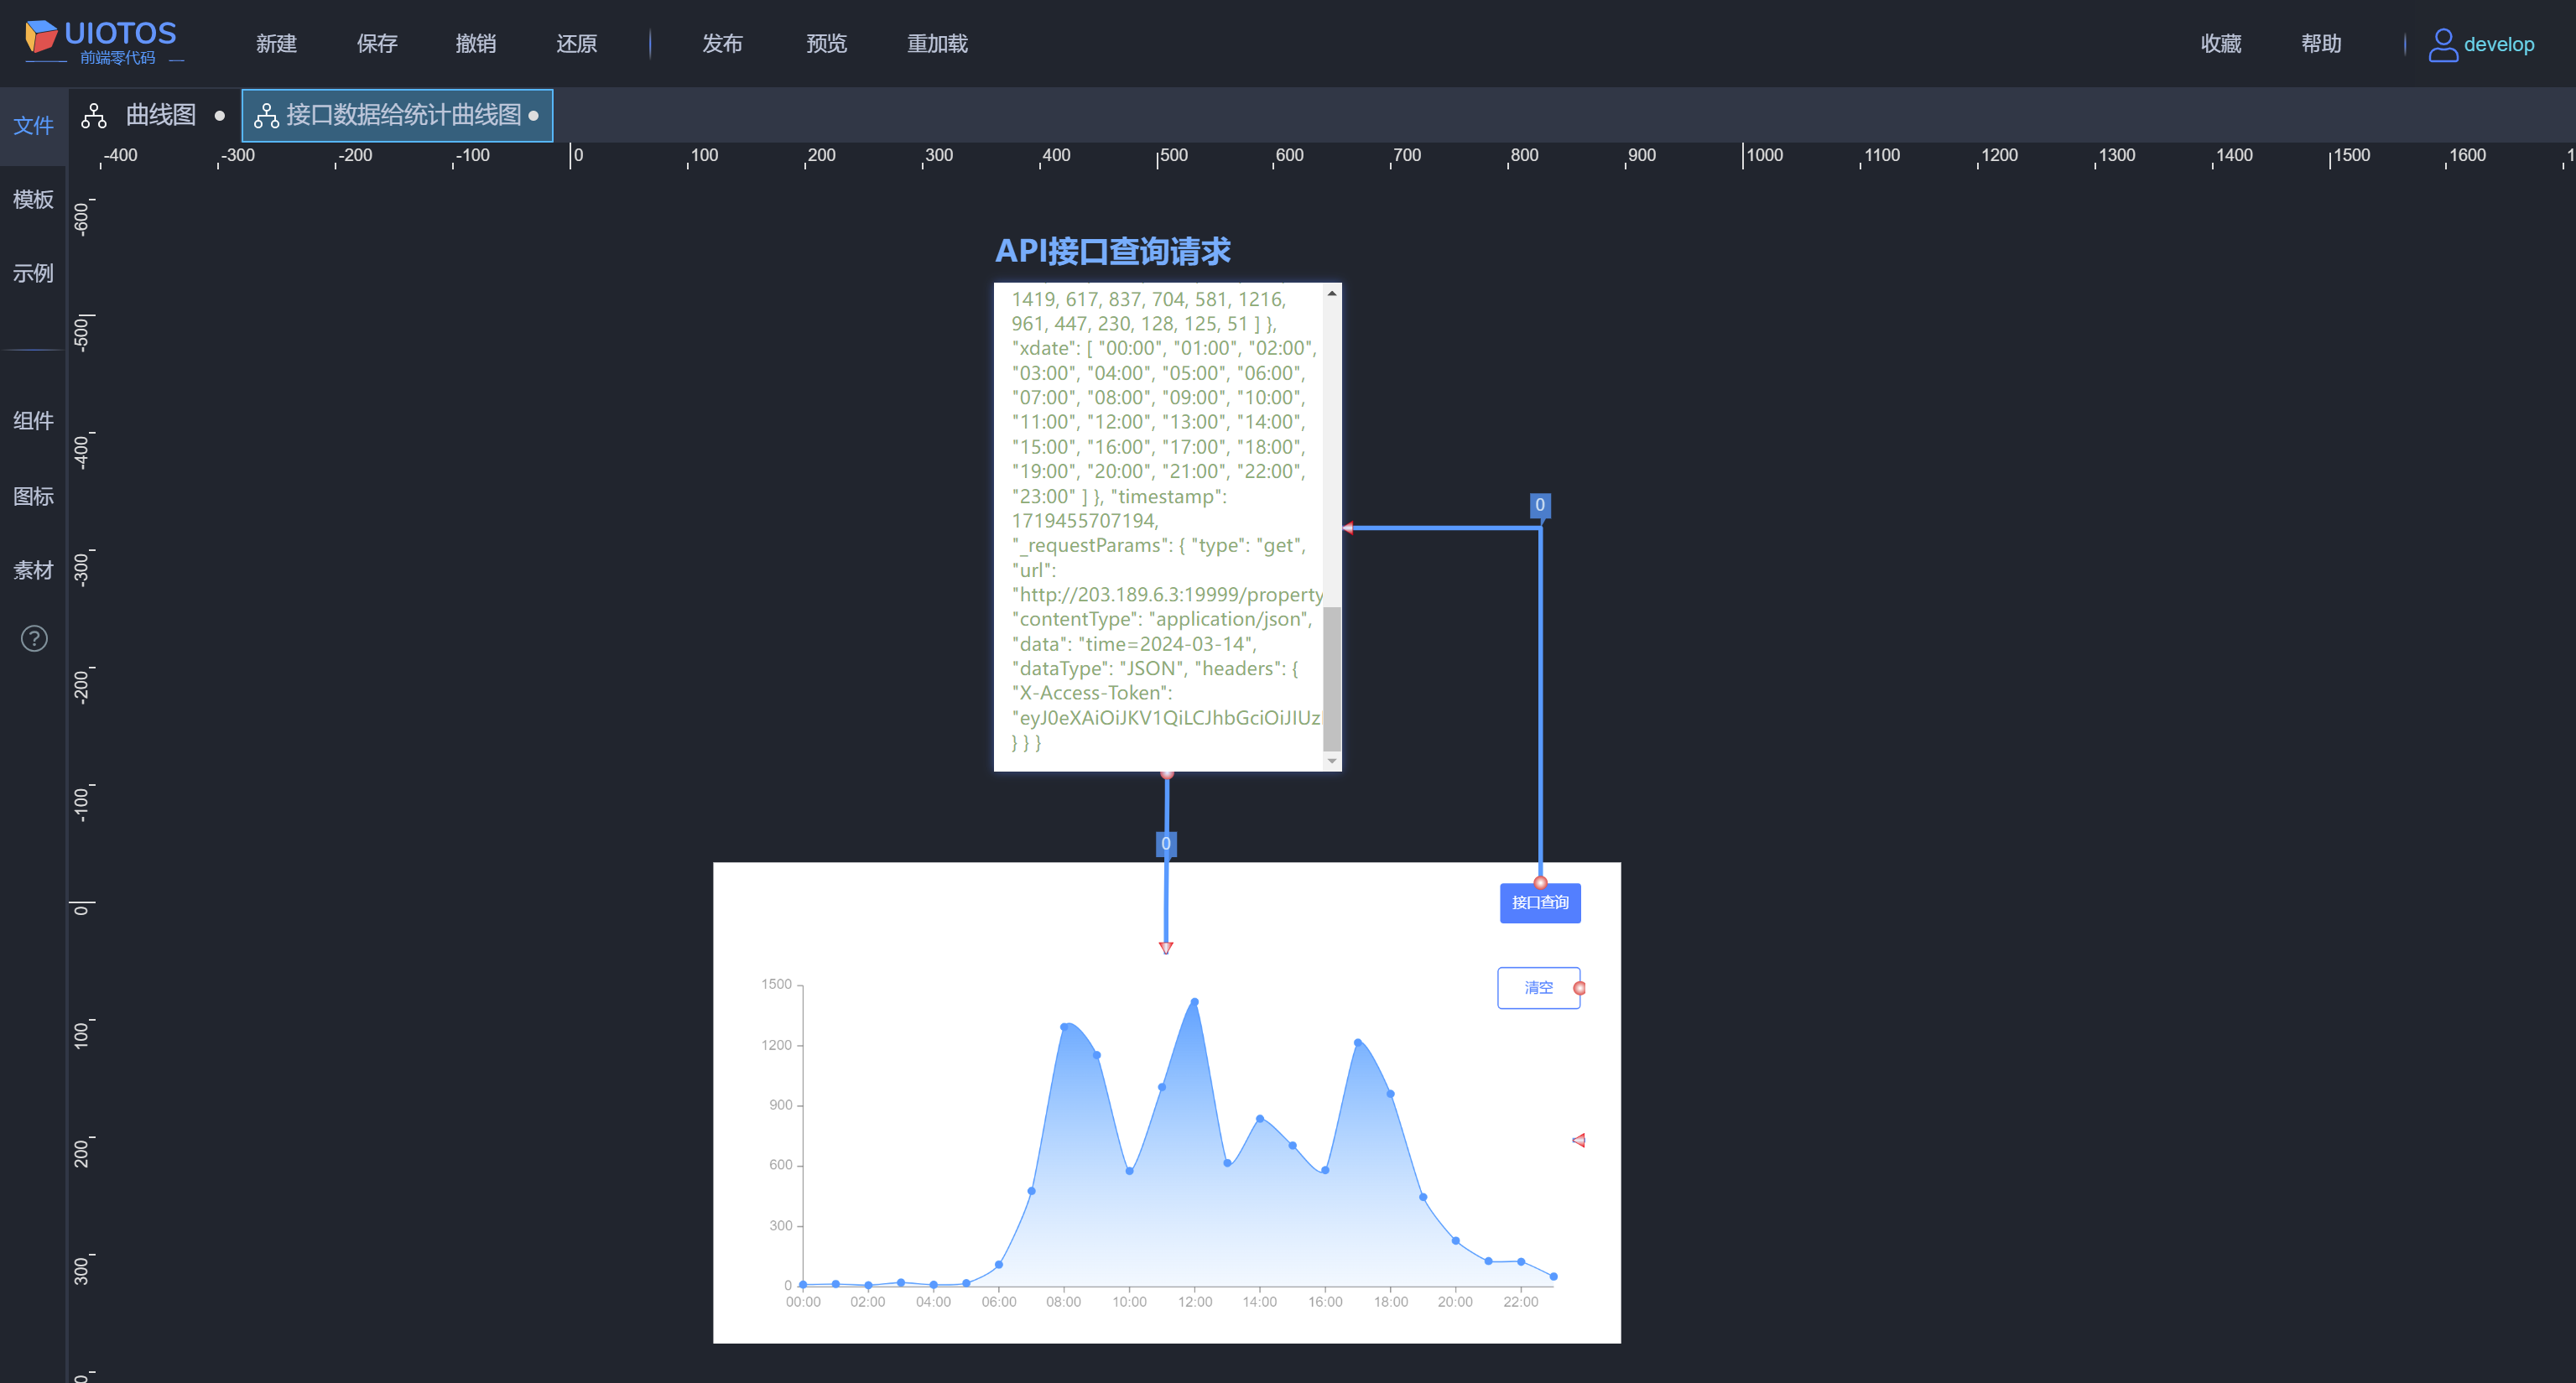The height and width of the screenshot is (1383, 2576).
Task: Click the downward red arrow above chart
Action: 1166,947
